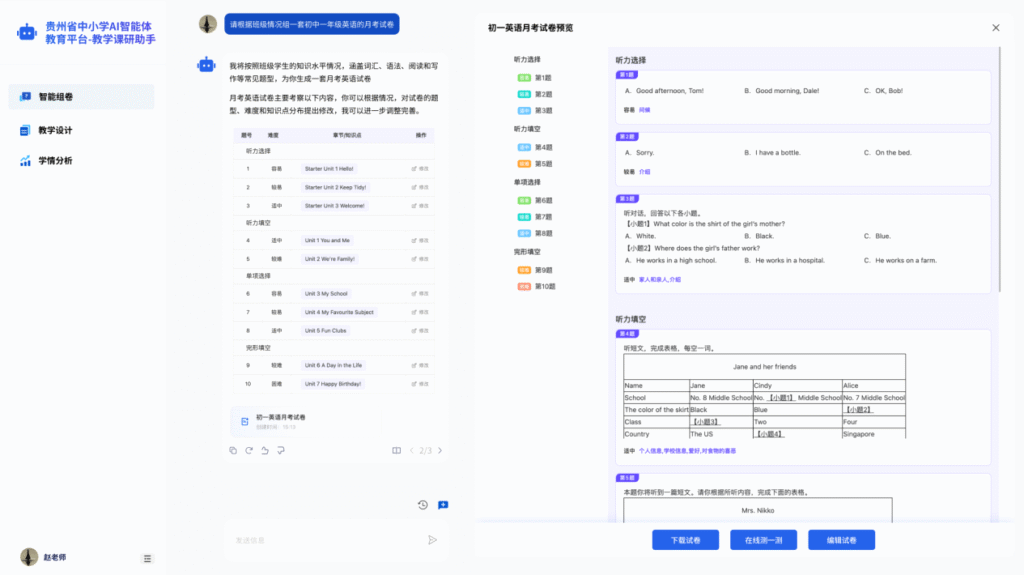Go to the next response version arrow
The height and width of the screenshot is (575, 1024).
[440, 451]
